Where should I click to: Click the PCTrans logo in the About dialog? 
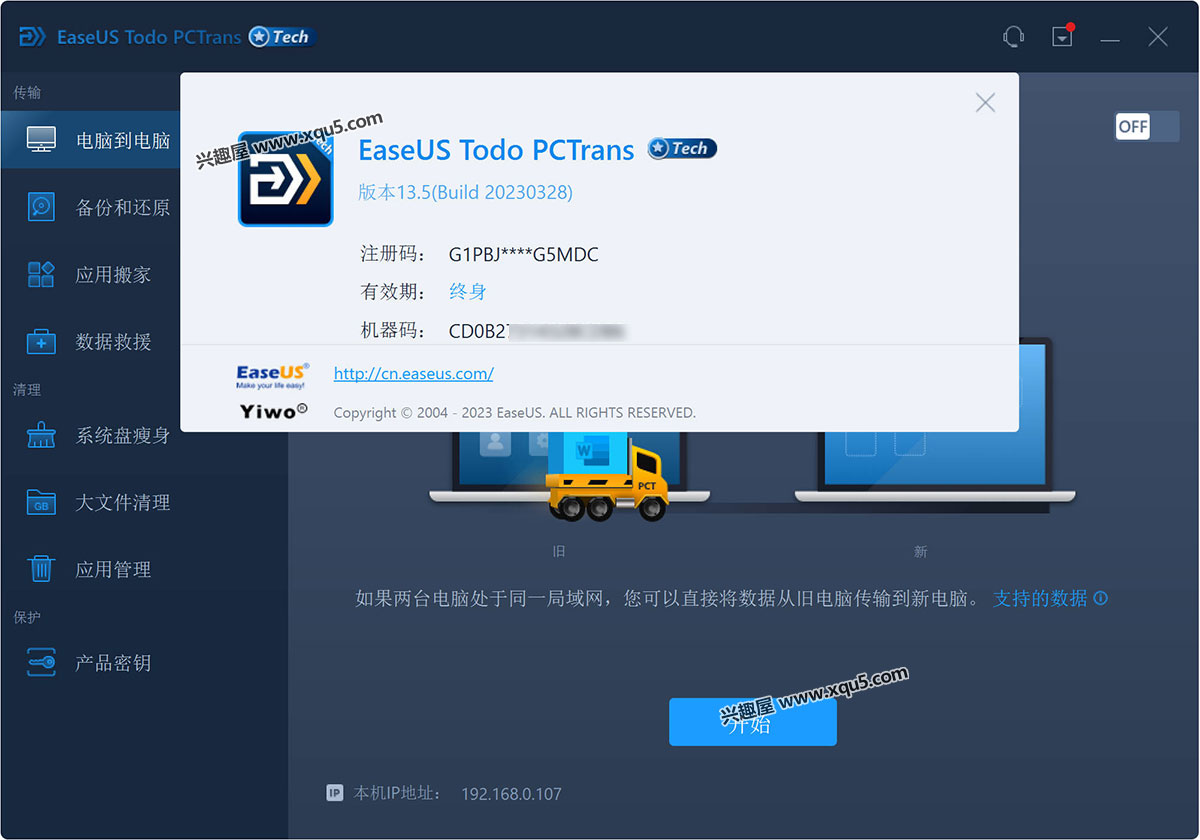tap(285, 179)
